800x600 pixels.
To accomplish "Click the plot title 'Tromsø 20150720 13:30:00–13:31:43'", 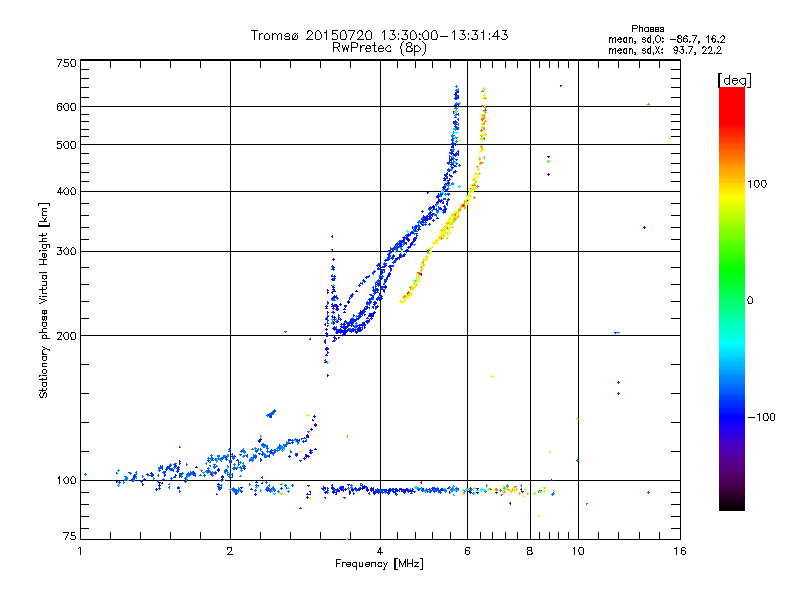I will (379, 35).
